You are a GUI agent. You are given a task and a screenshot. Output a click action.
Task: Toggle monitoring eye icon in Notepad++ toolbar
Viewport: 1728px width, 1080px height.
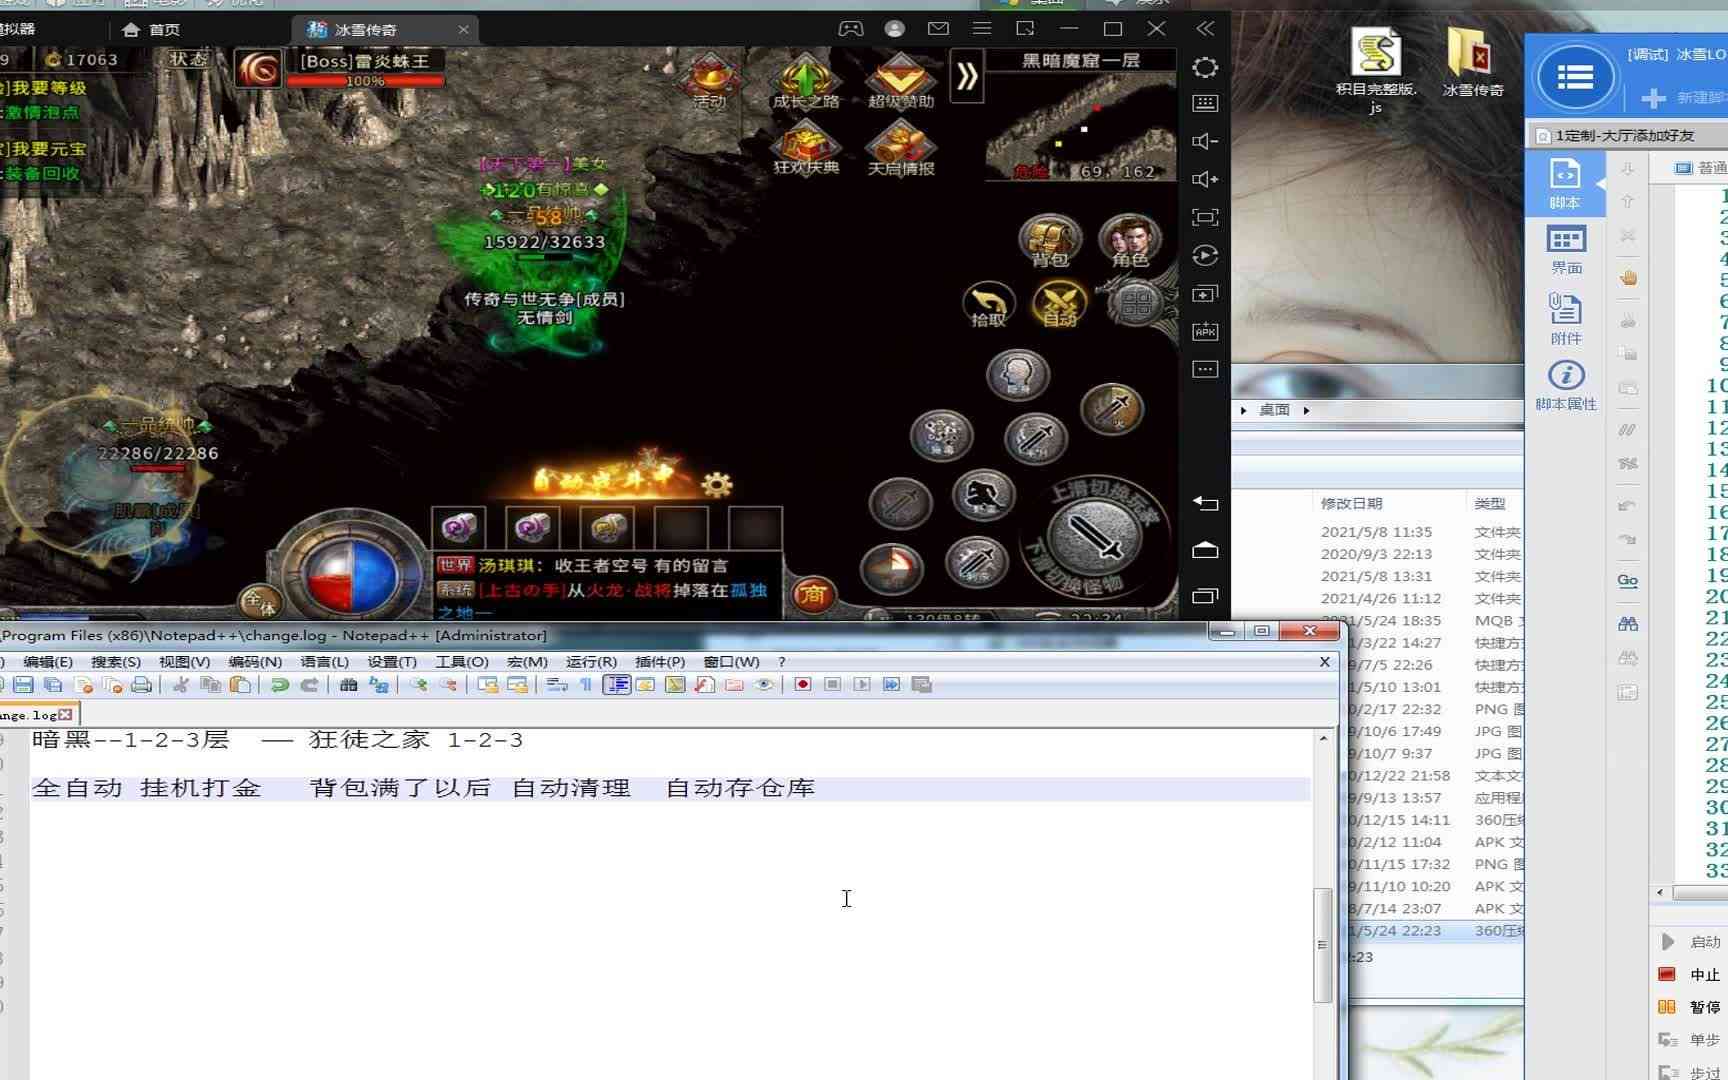click(764, 685)
